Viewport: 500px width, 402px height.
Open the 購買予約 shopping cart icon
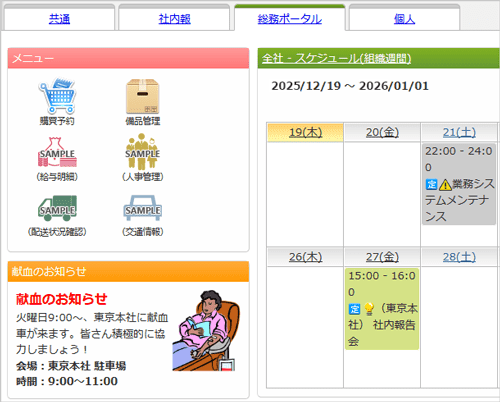(x=57, y=96)
